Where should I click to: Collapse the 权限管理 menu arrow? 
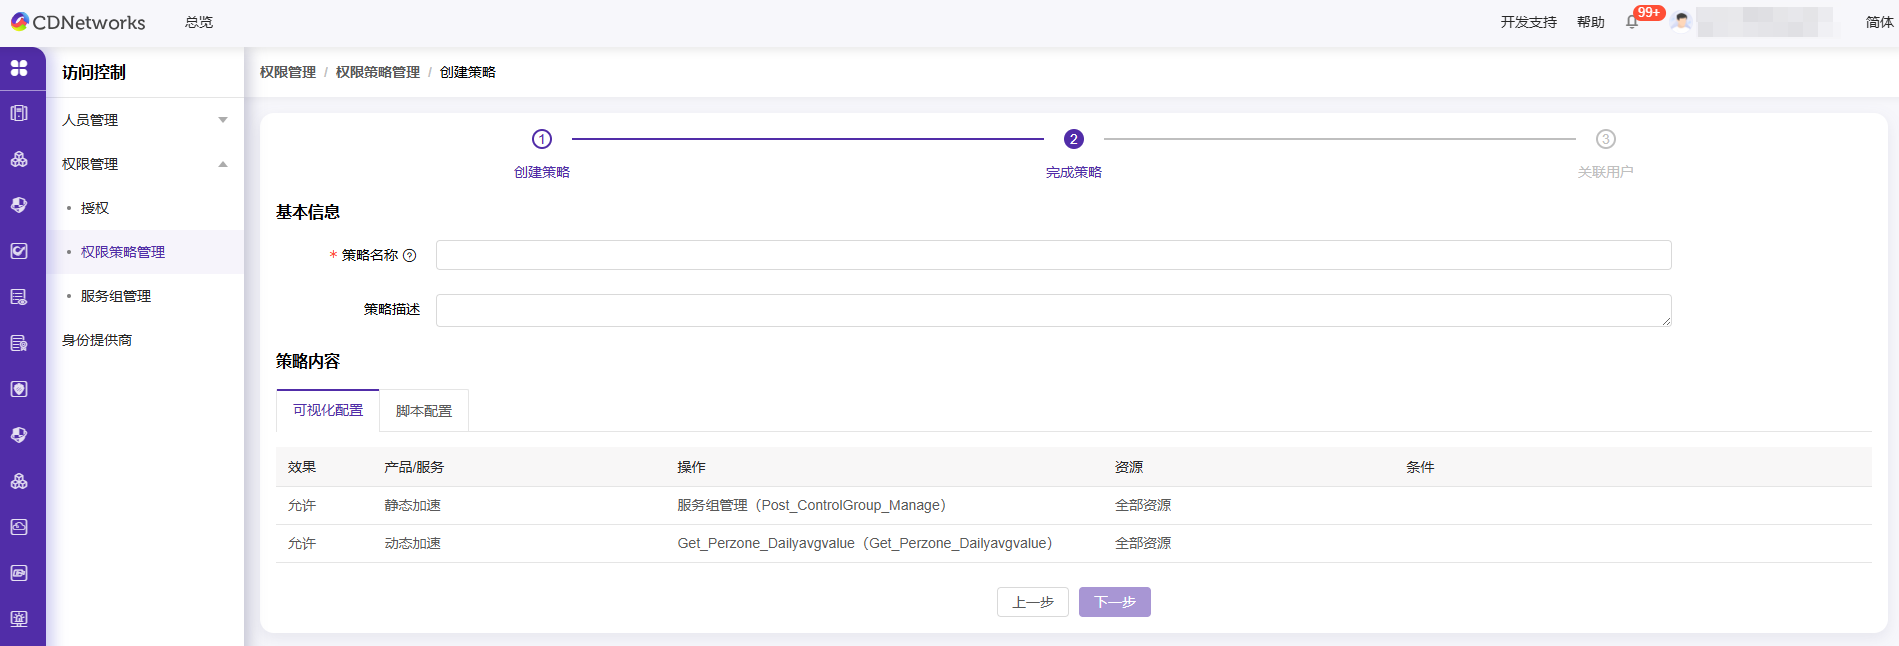click(223, 164)
